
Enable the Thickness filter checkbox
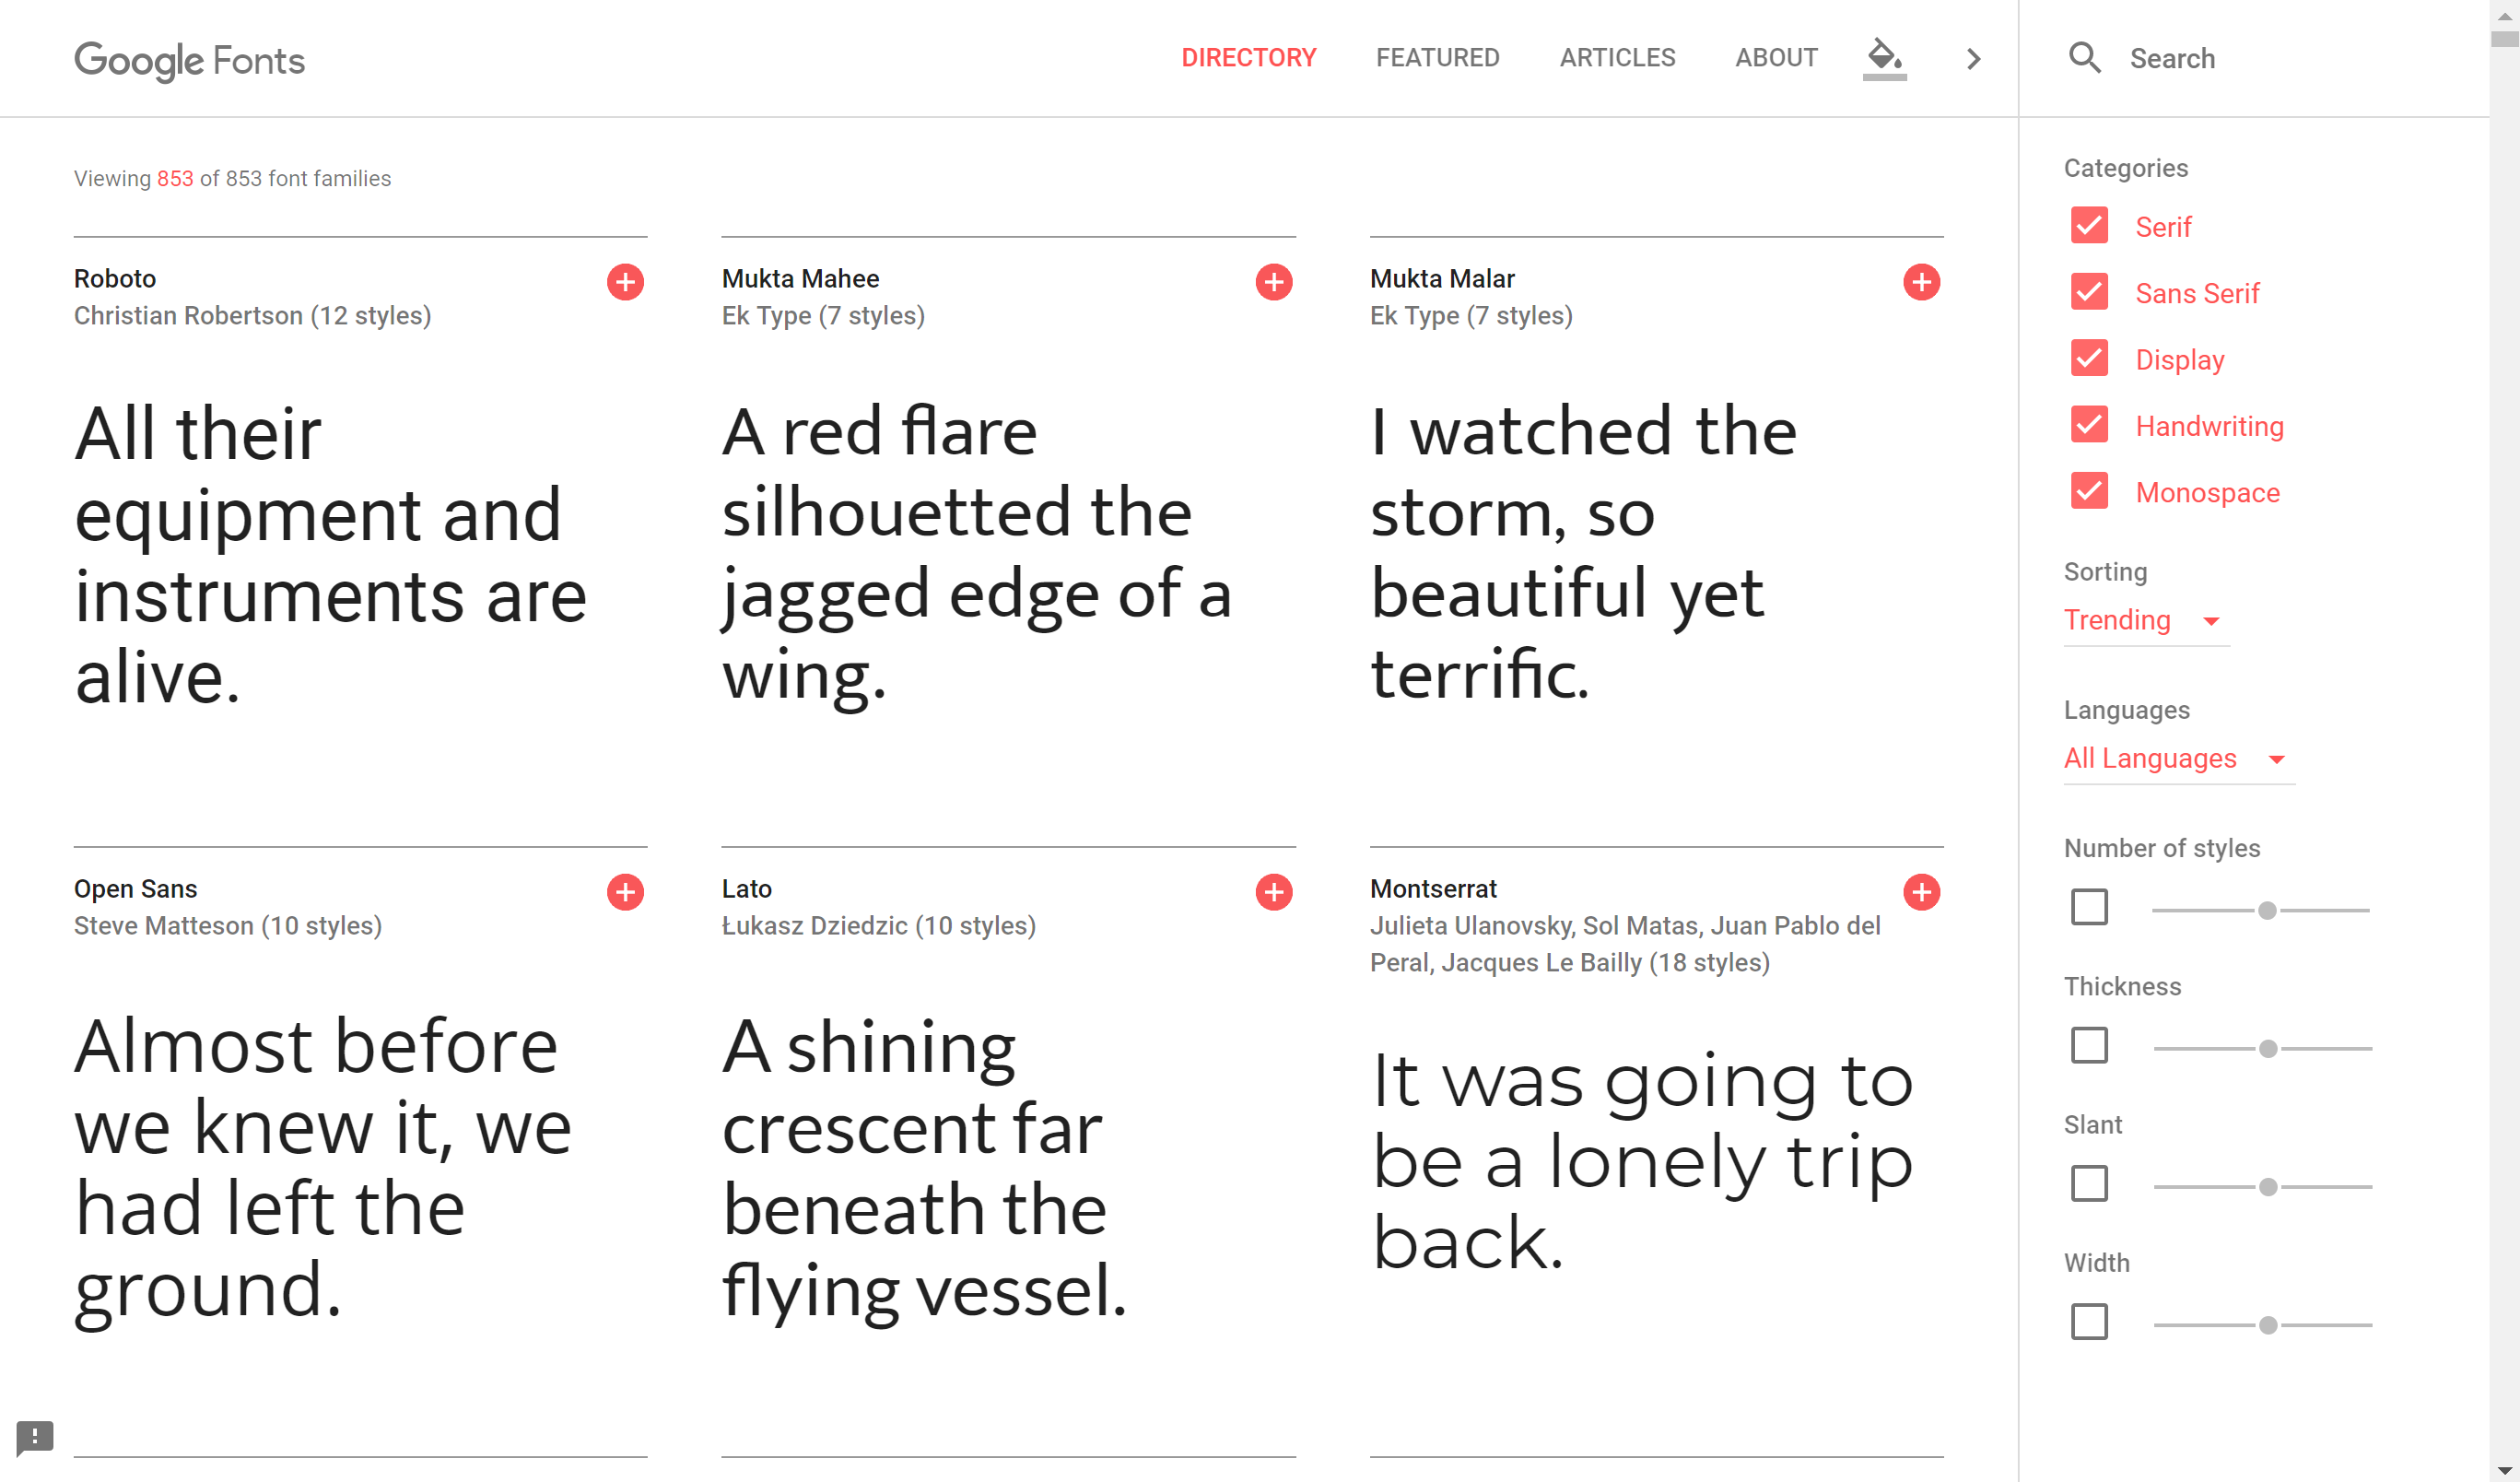click(x=2089, y=1046)
